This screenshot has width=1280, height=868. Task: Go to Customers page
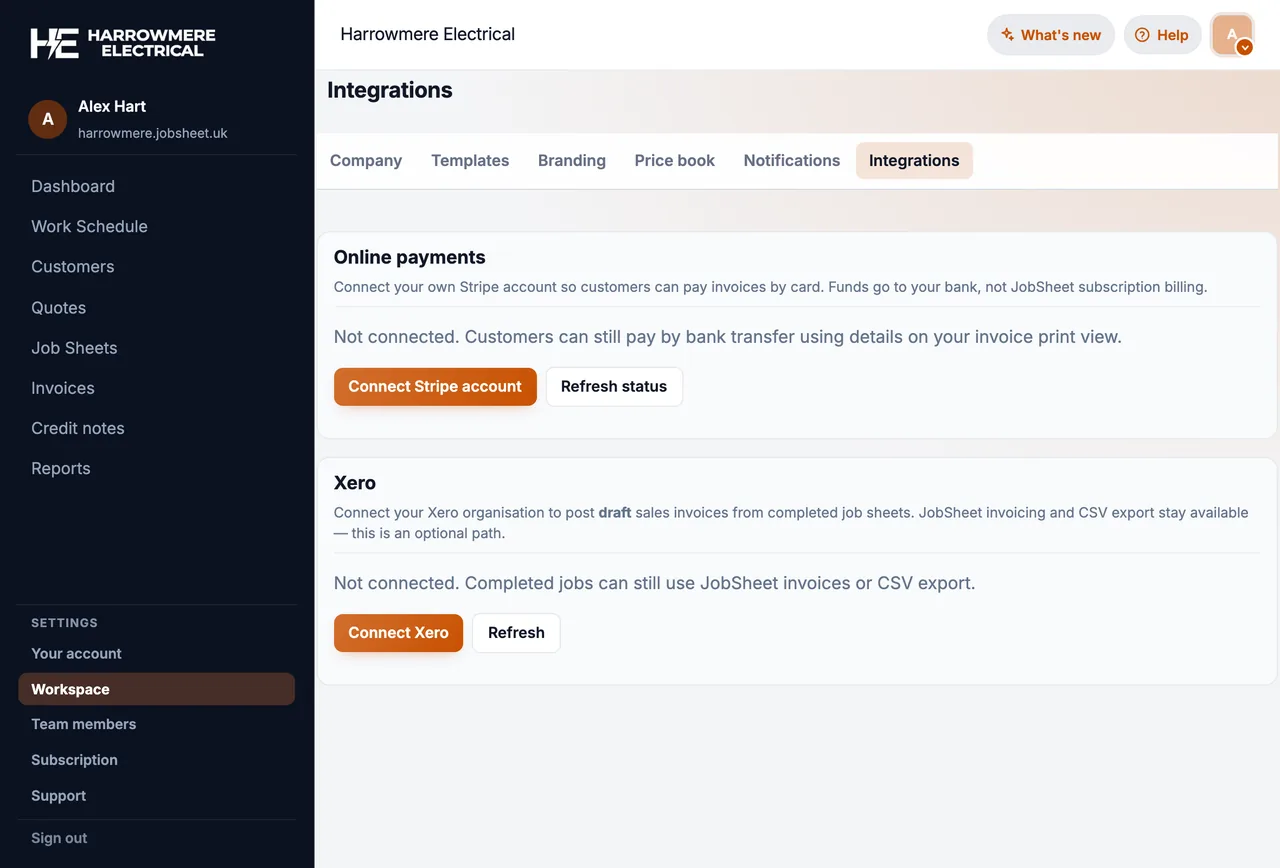pyautogui.click(x=73, y=267)
